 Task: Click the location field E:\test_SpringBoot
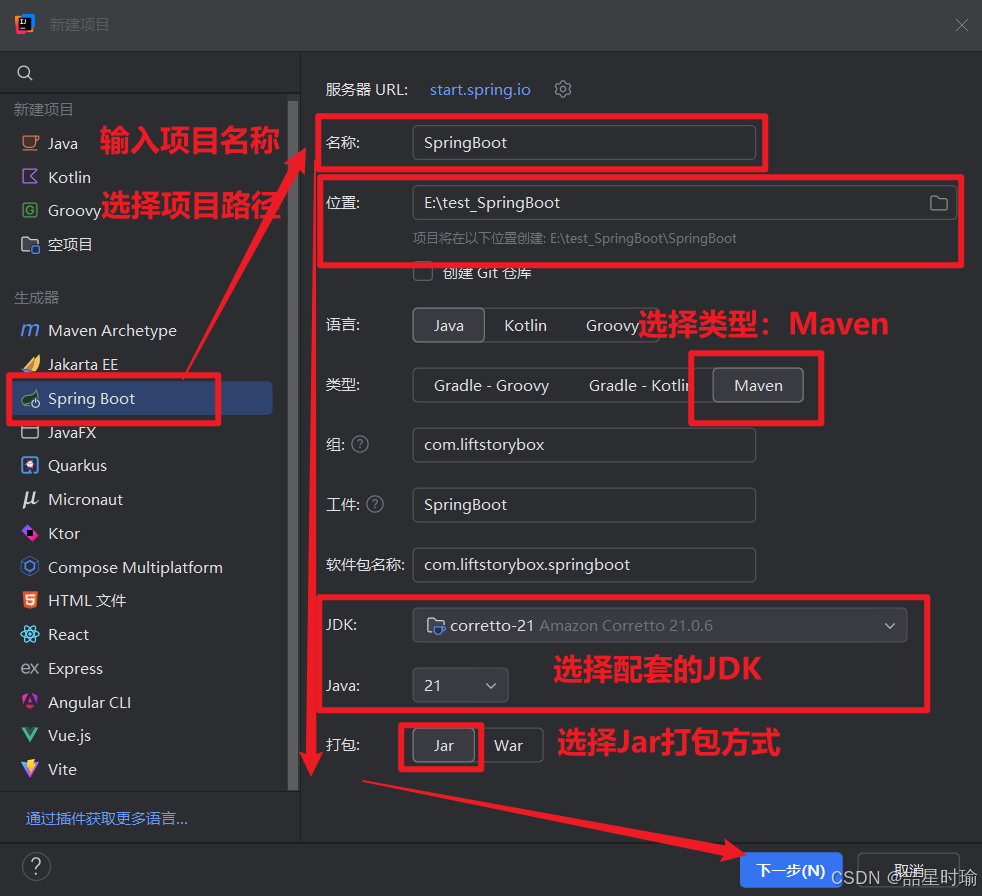point(684,203)
